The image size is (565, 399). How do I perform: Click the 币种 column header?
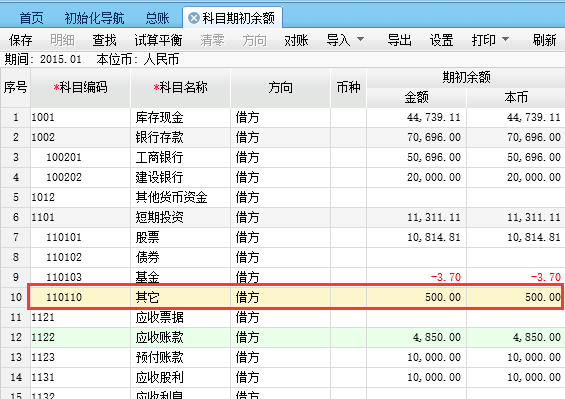[348, 88]
